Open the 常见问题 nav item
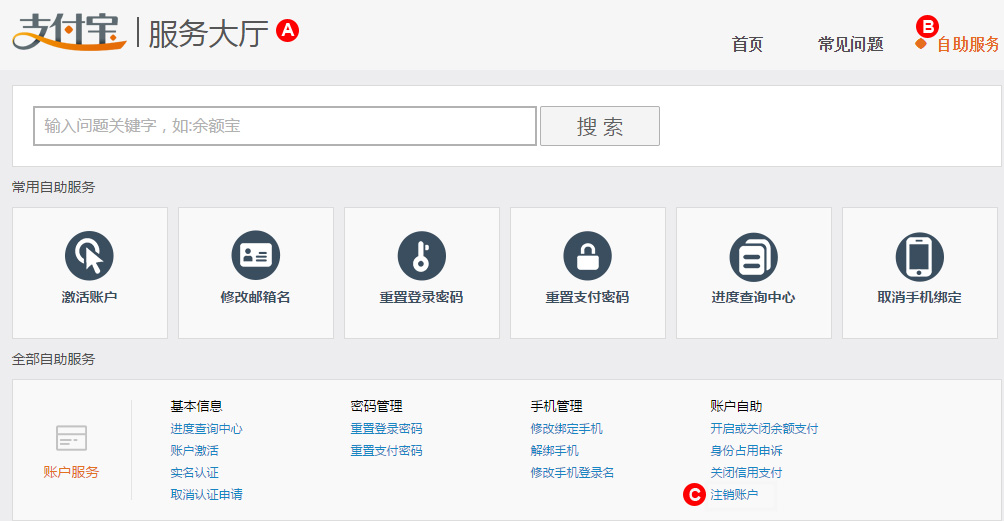 tap(850, 45)
